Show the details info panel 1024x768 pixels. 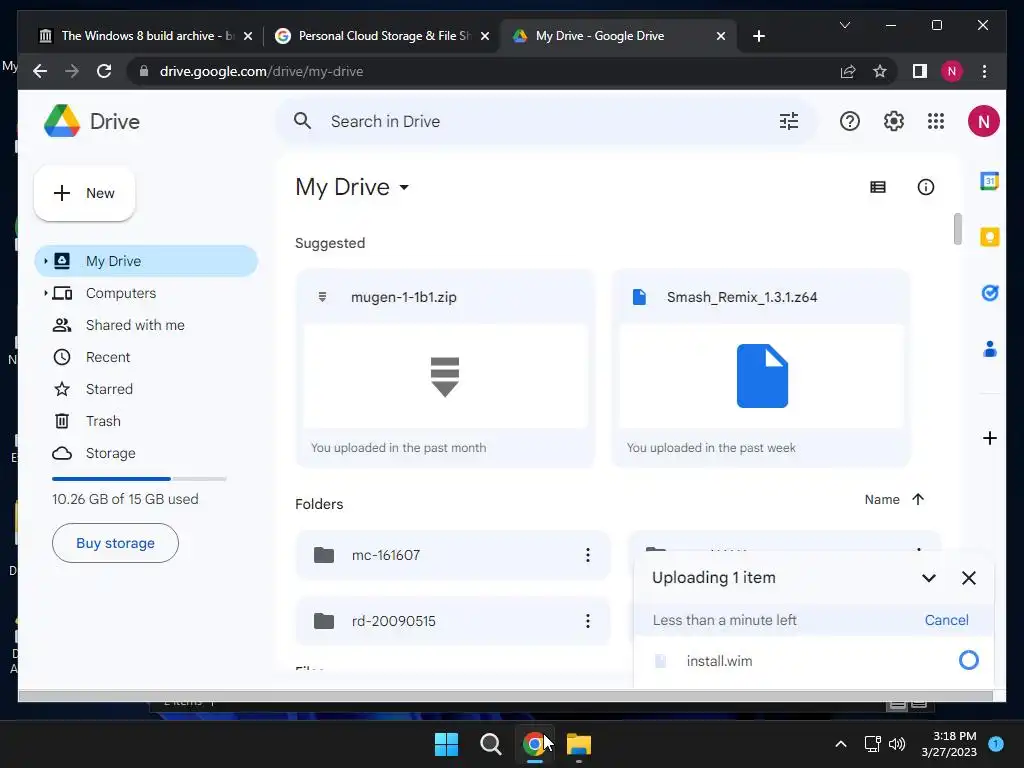point(925,187)
